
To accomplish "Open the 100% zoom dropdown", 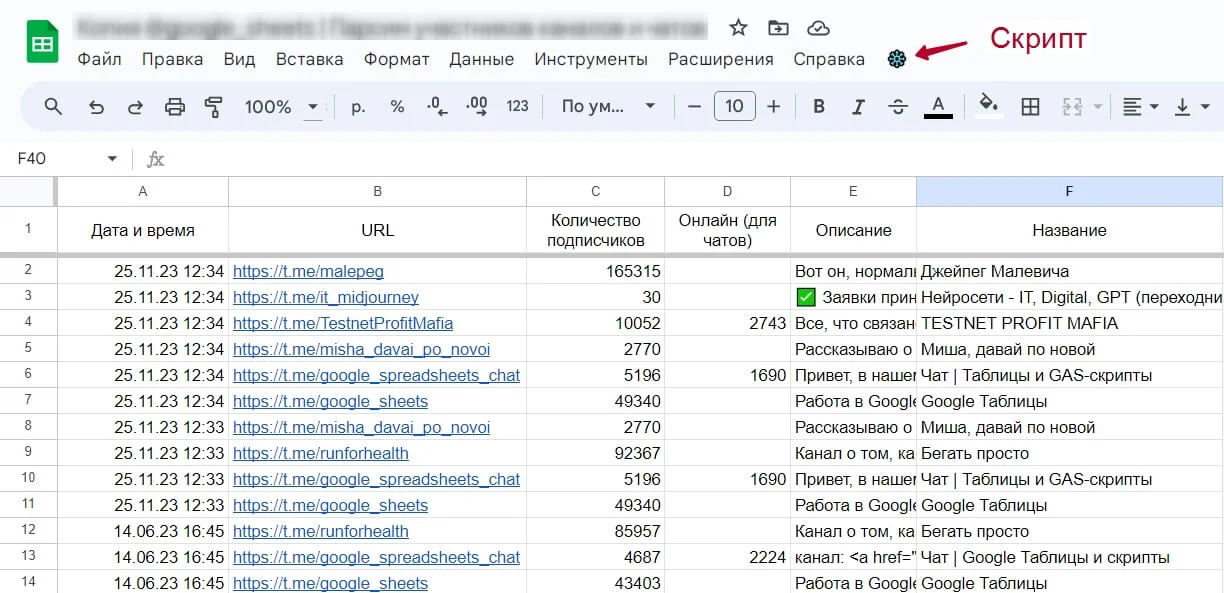I will pos(283,107).
